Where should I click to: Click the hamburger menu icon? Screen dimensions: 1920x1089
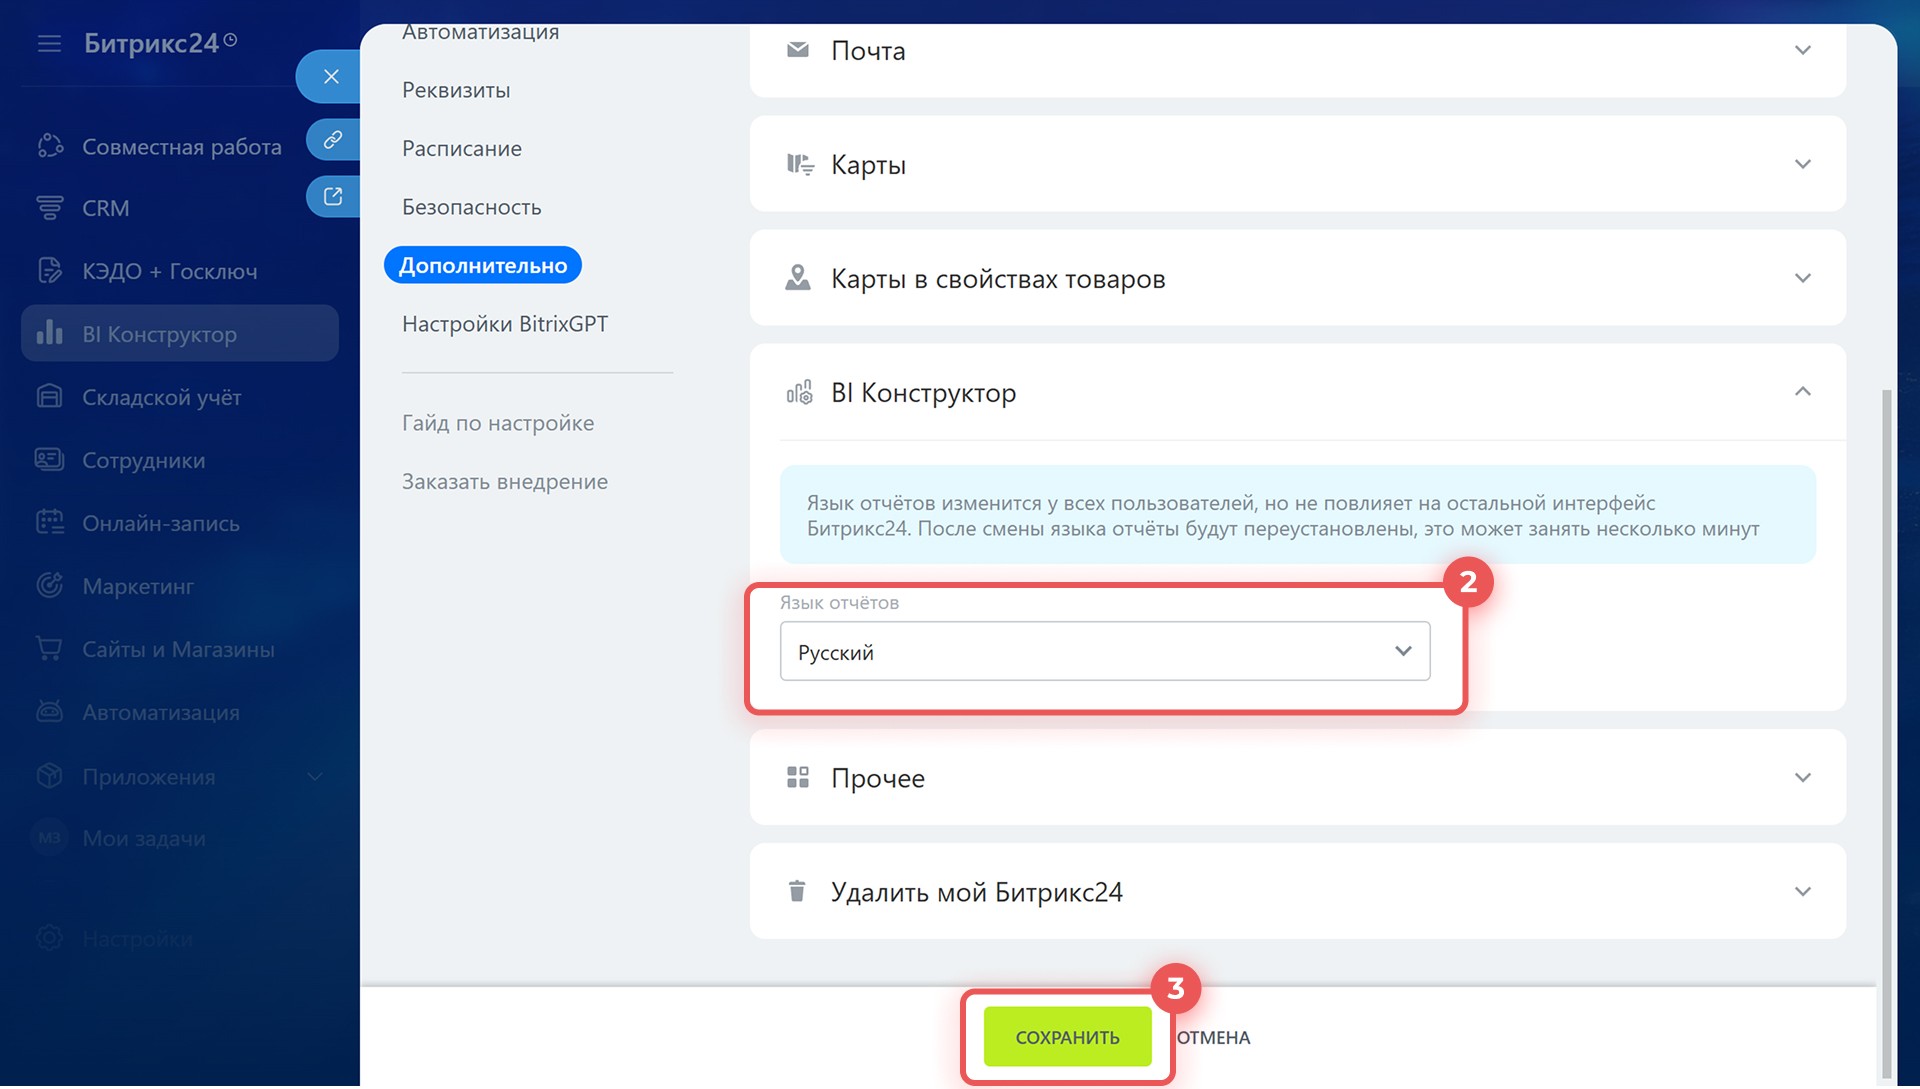point(49,43)
